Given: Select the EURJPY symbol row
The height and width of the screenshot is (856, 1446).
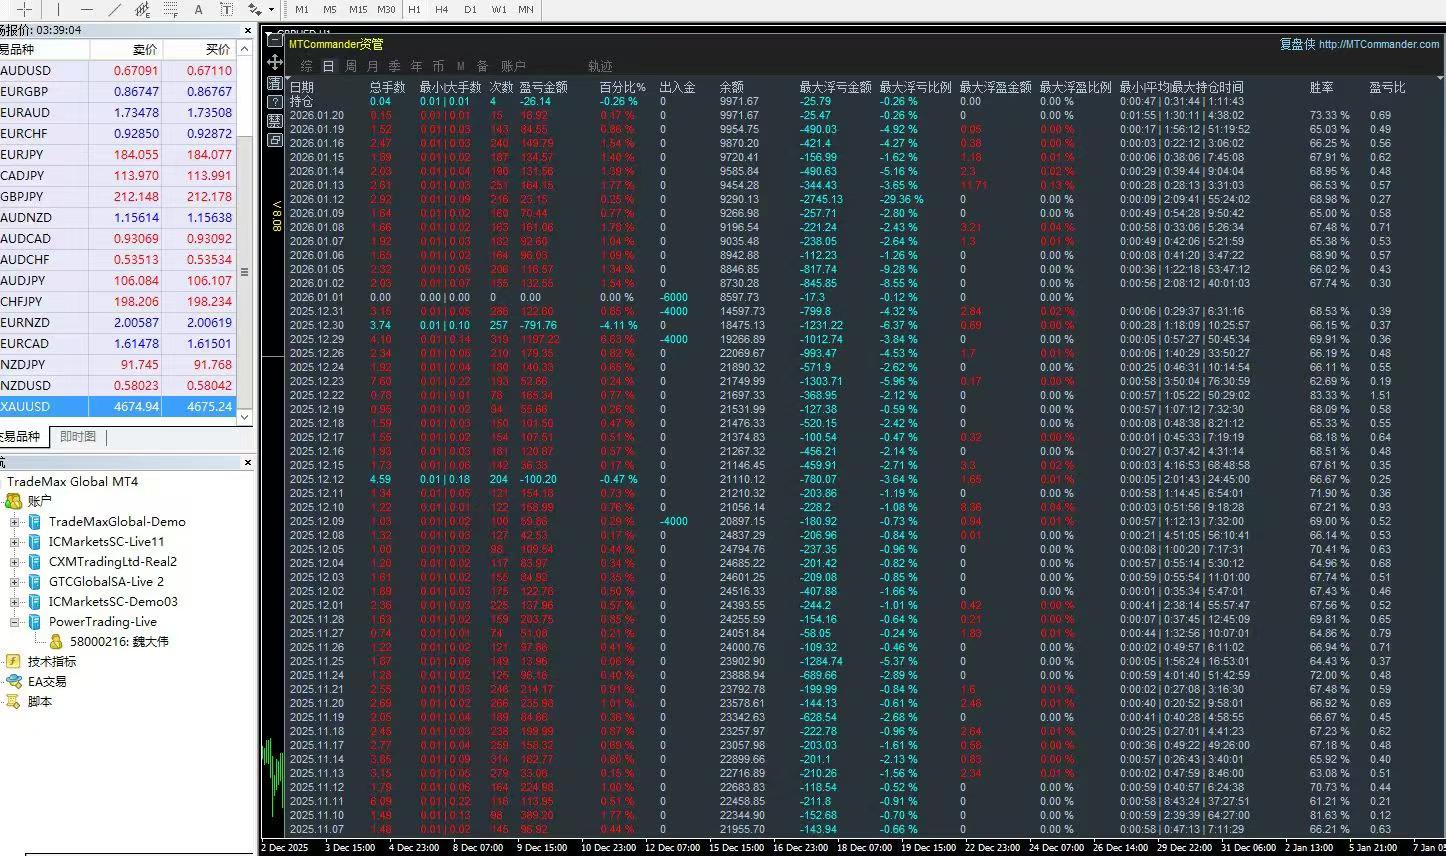Looking at the screenshot, I should click(118, 155).
